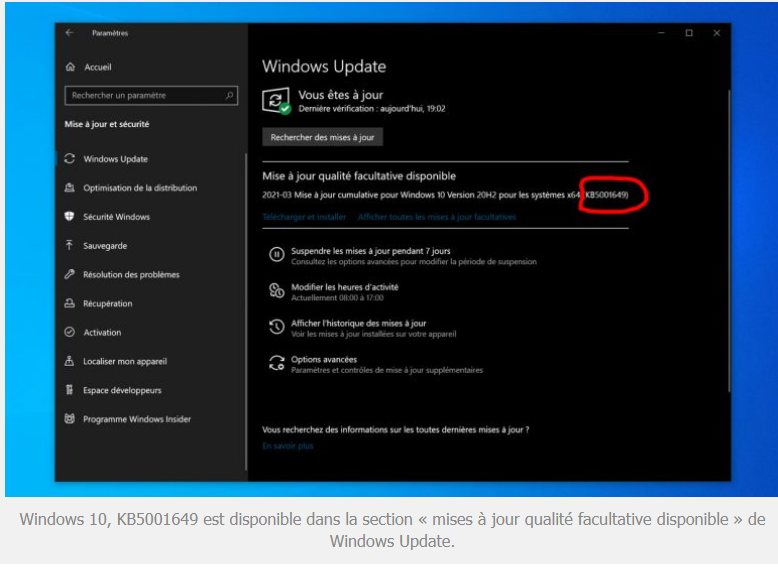Open the Activation settings page
The width and height of the screenshot is (778, 567).
click(102, 333)
